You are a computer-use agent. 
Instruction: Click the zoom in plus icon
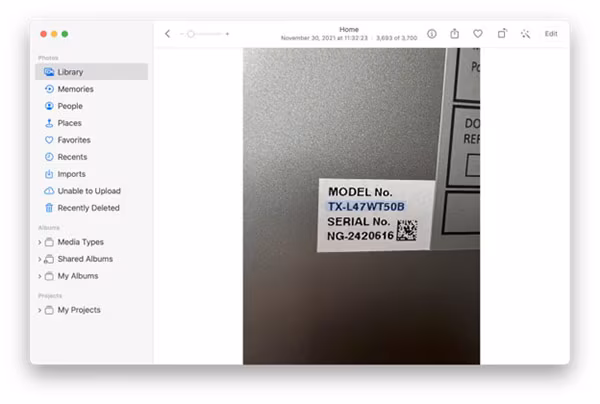tap(227, 34)
